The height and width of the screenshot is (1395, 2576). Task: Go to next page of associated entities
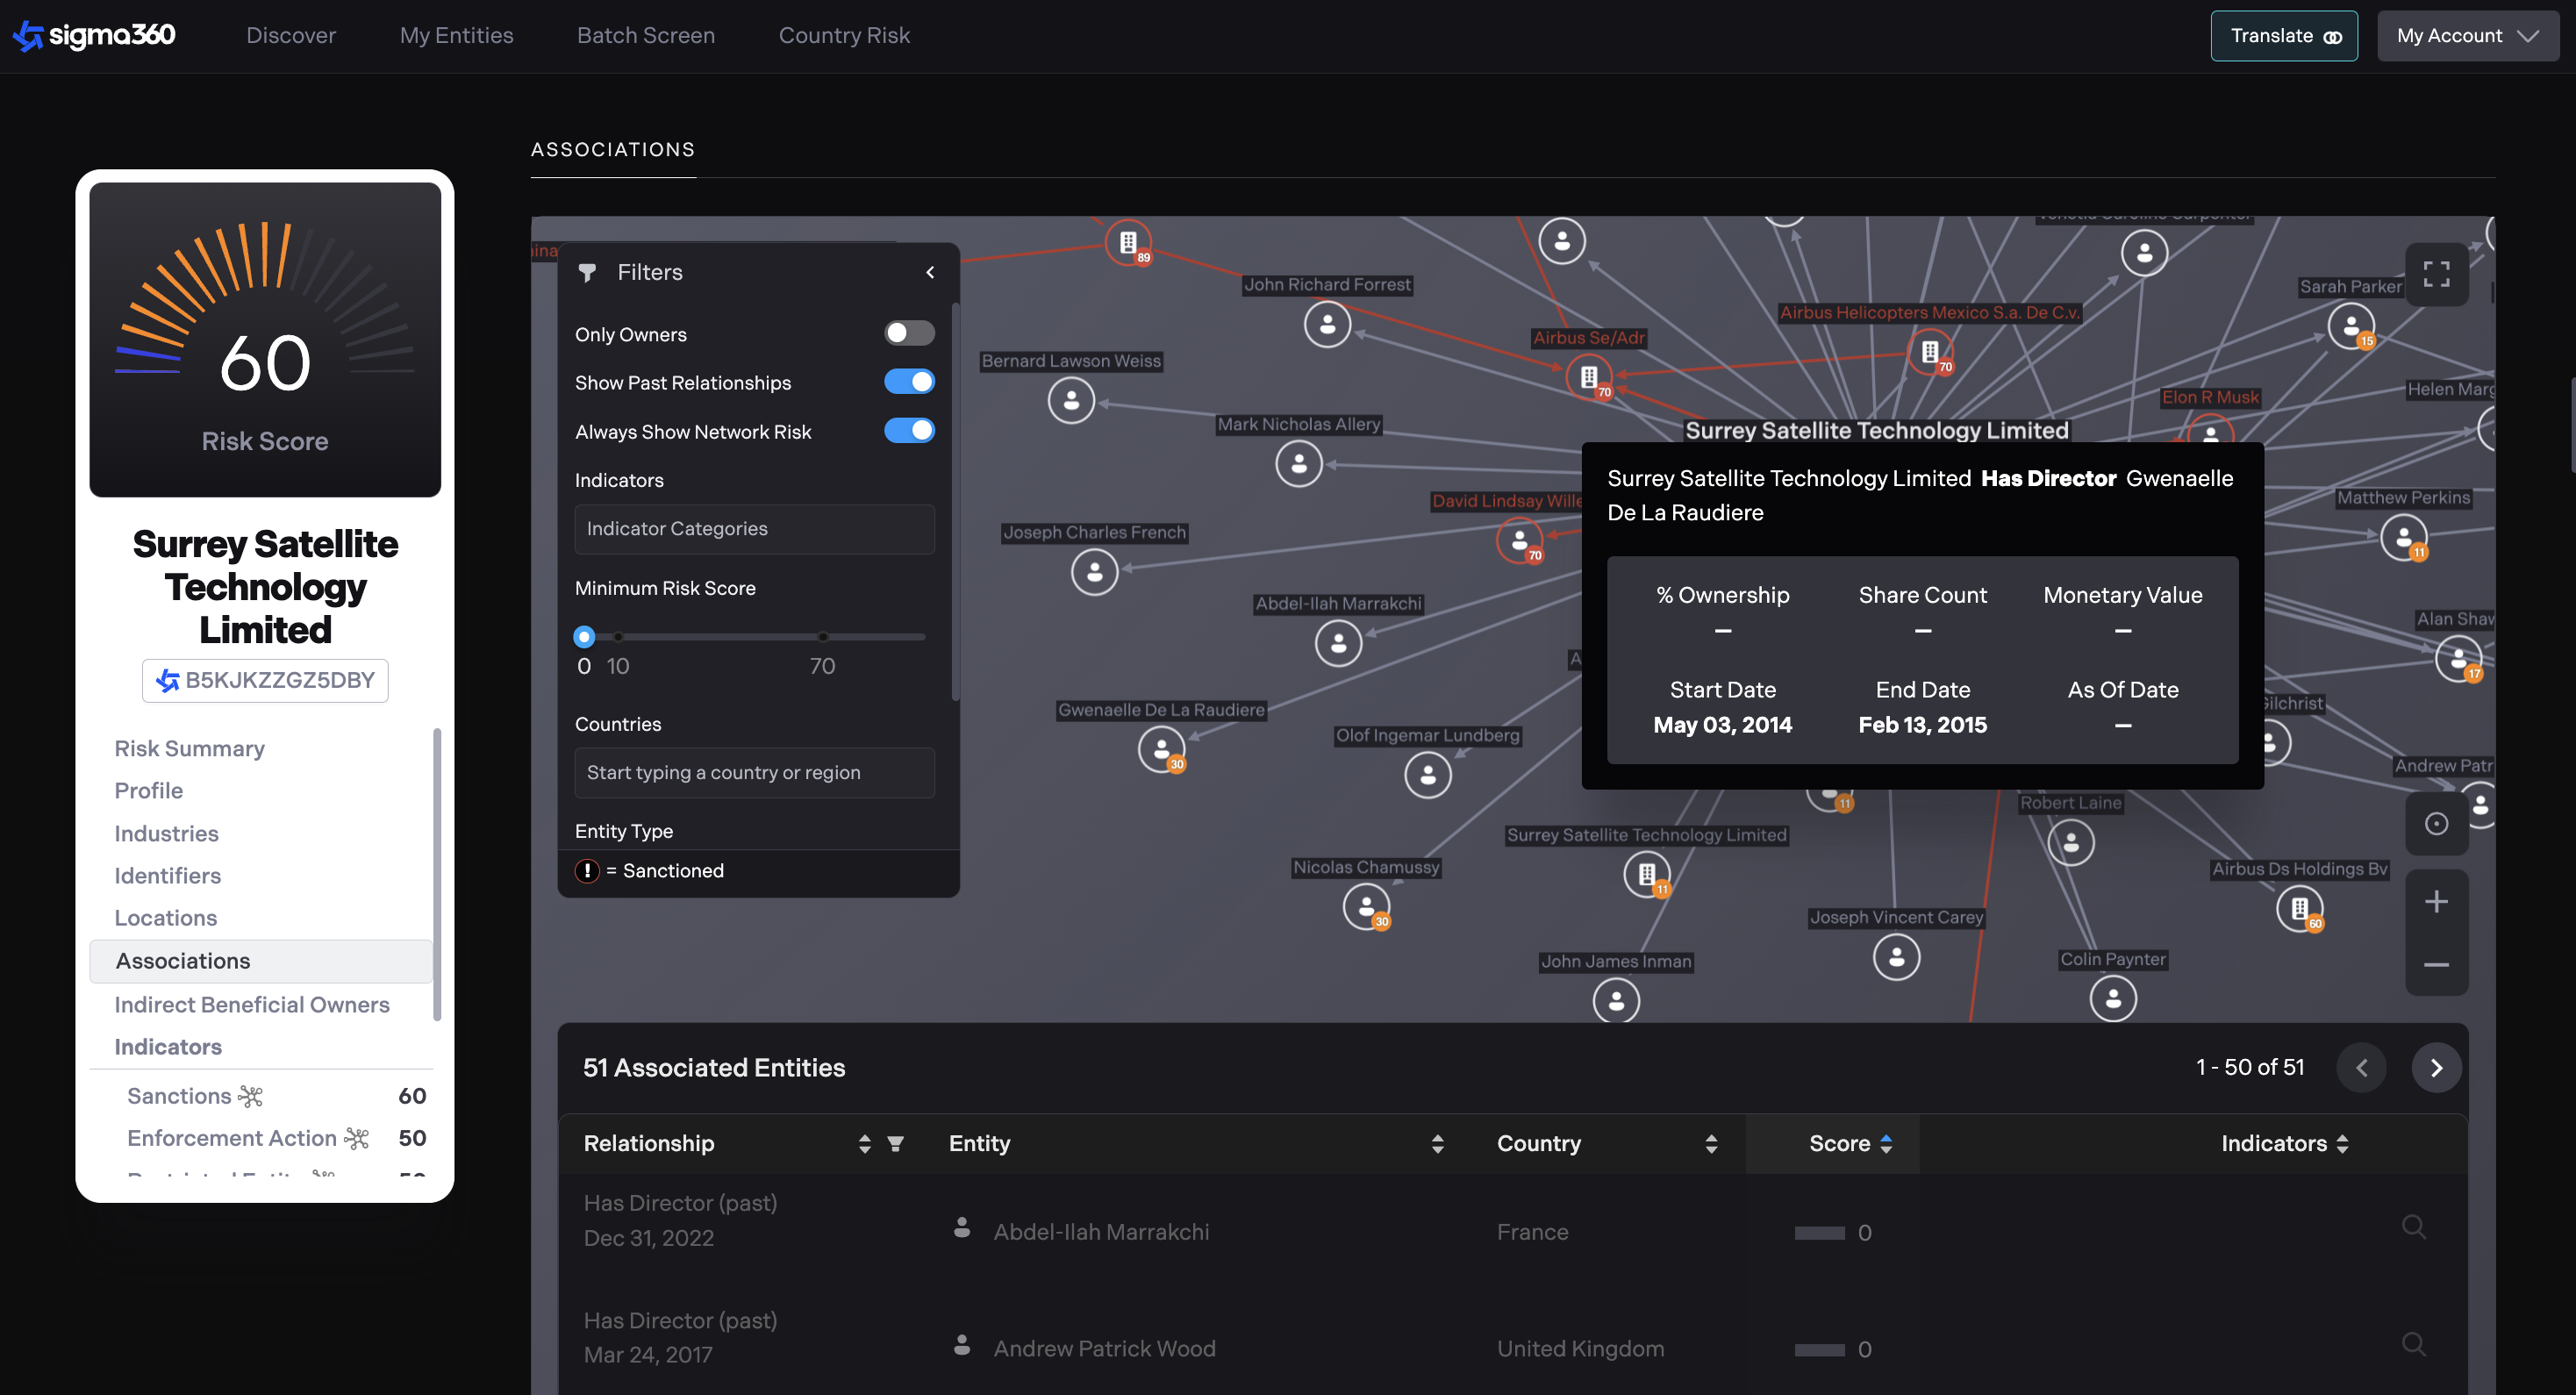tap(2436, 1068)
